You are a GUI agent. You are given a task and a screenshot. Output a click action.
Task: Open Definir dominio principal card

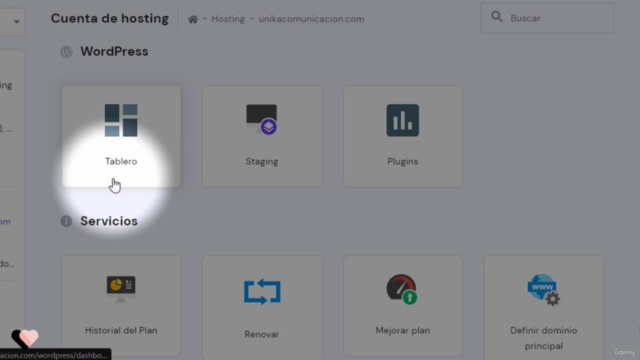tap(544, 307)
